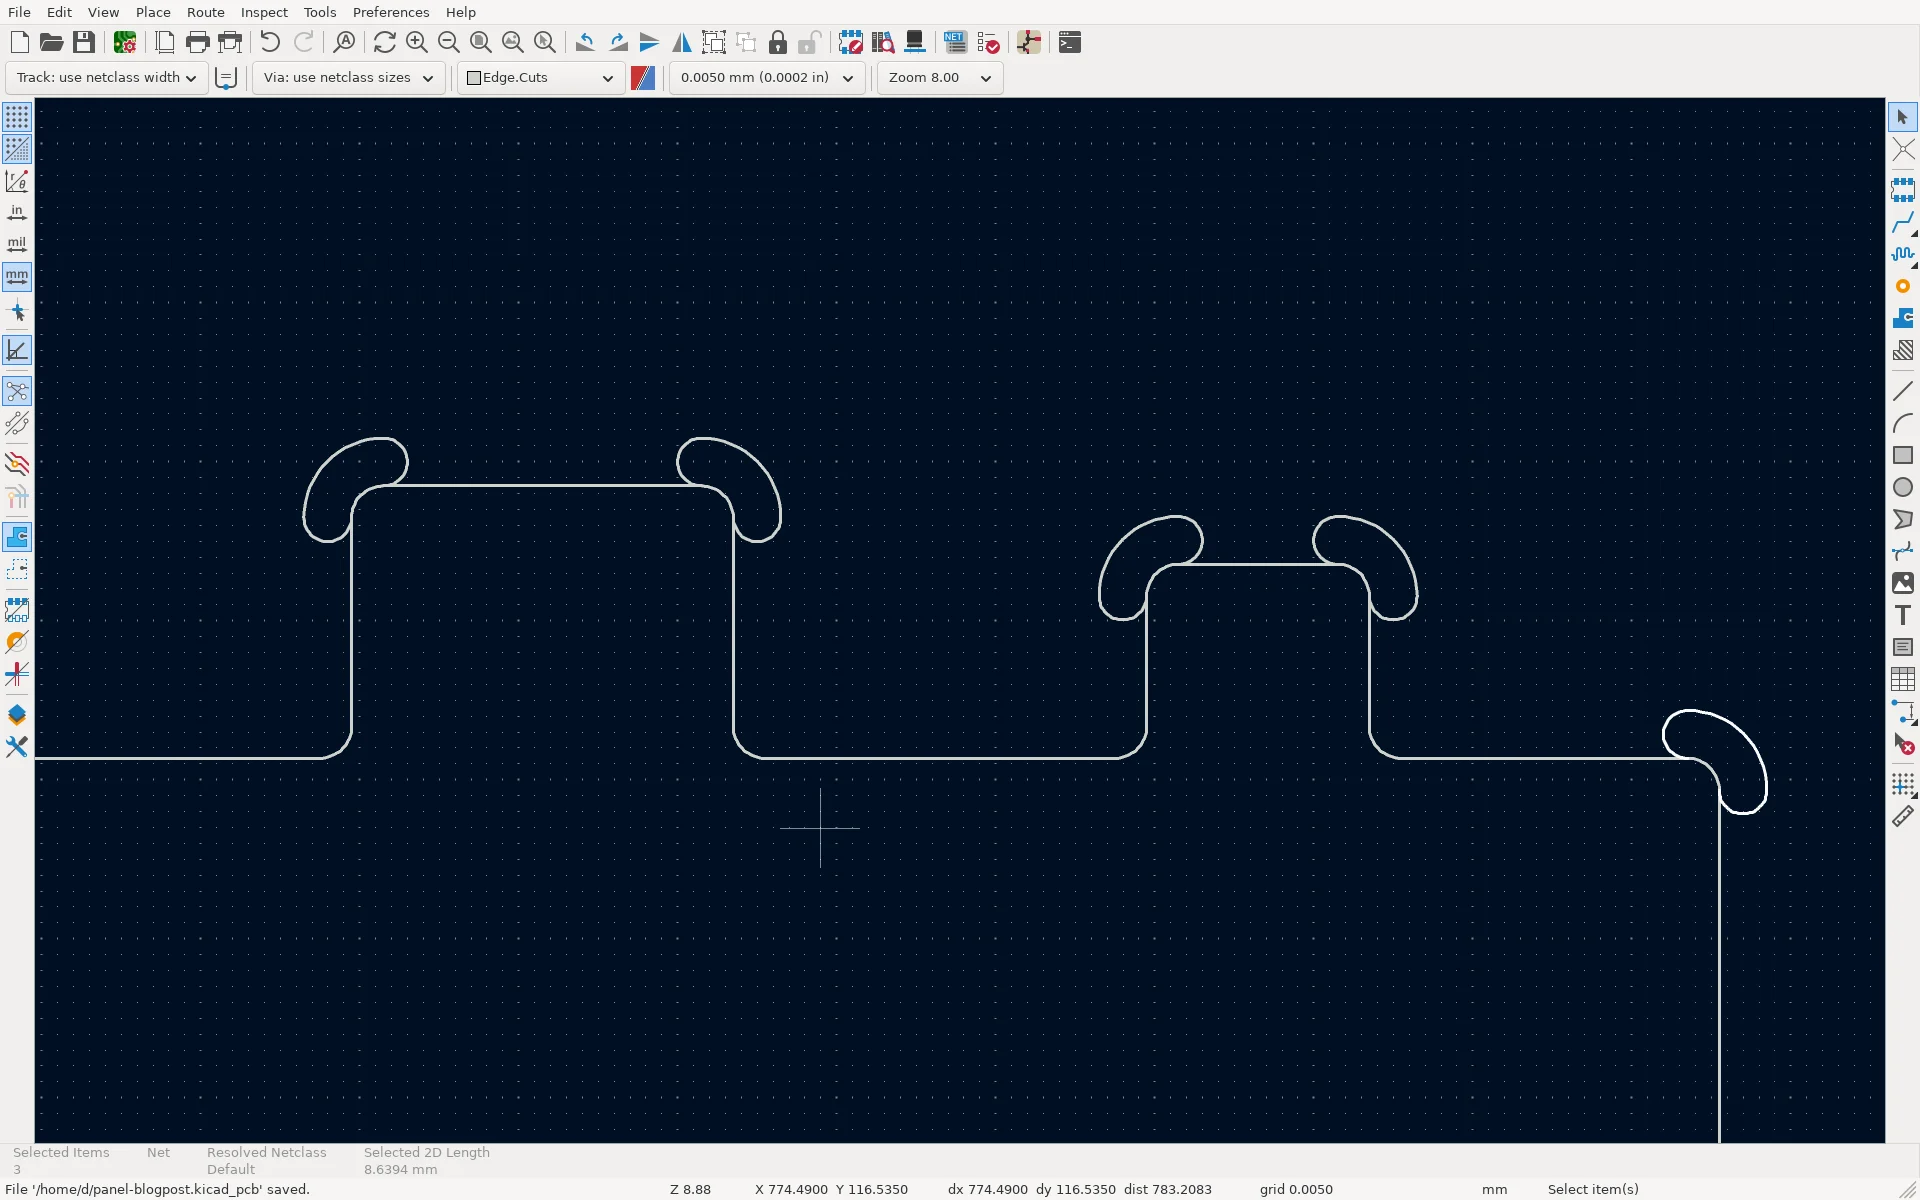Print the board

point(198,42)
